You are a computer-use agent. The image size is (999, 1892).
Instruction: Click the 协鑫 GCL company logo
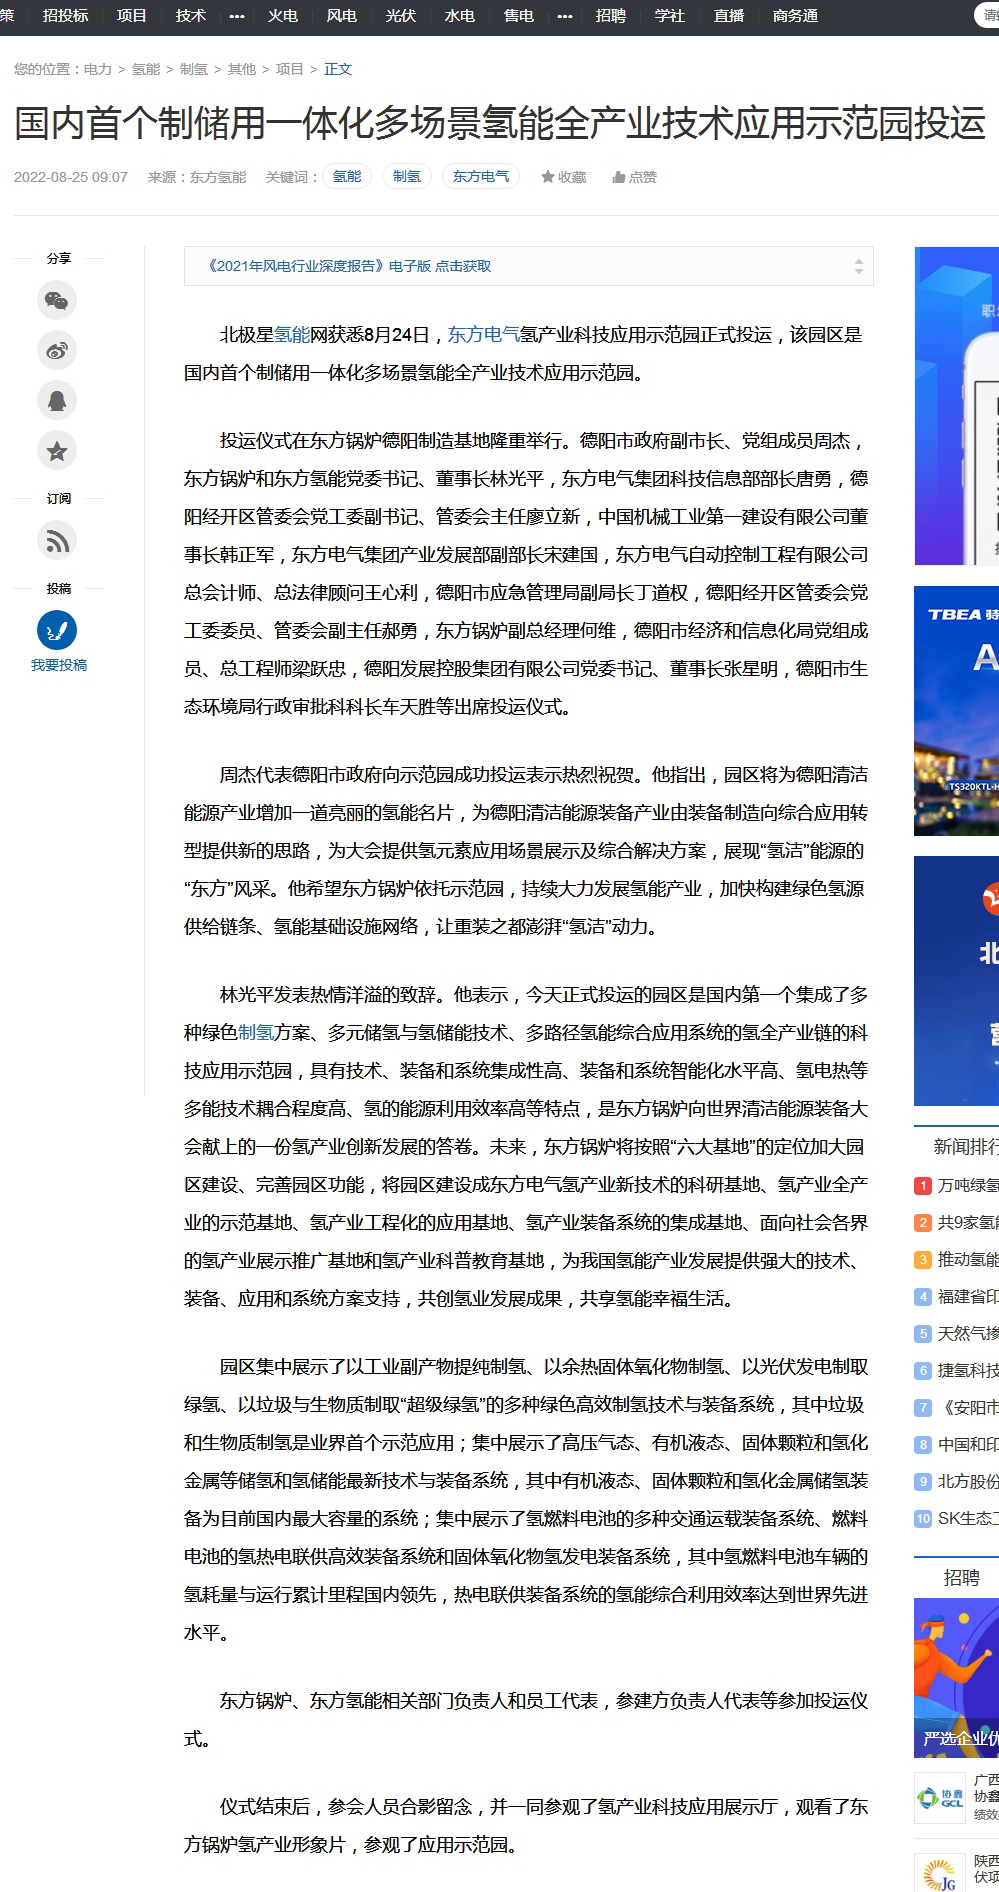tap(940, 1797)
